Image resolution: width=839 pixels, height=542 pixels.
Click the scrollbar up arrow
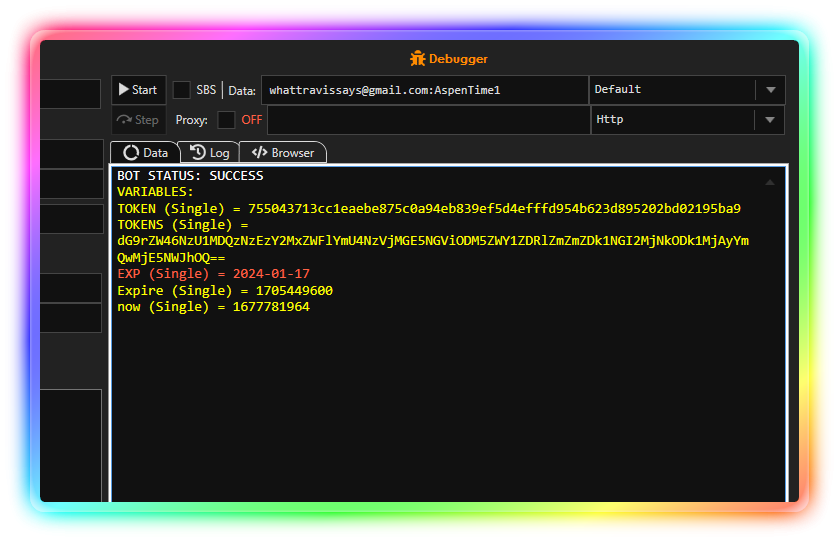(x=769, y=182)
